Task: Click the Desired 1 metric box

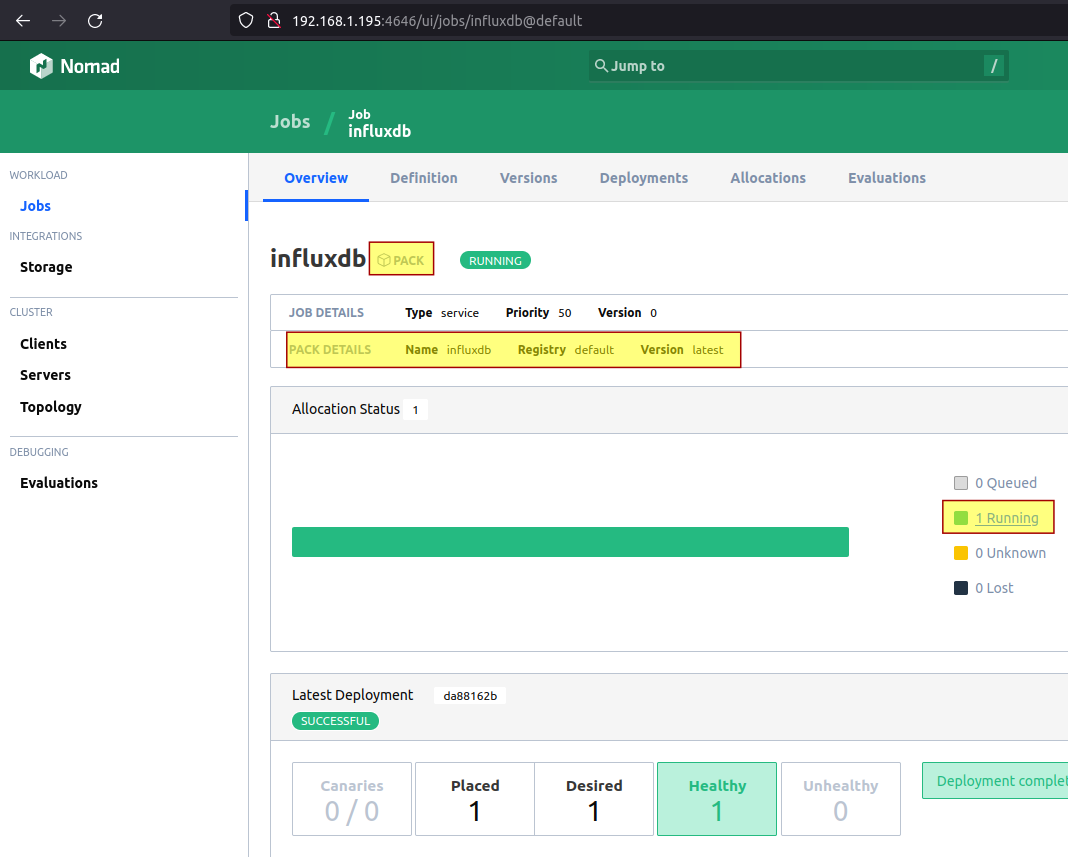Action: point(594,799)
